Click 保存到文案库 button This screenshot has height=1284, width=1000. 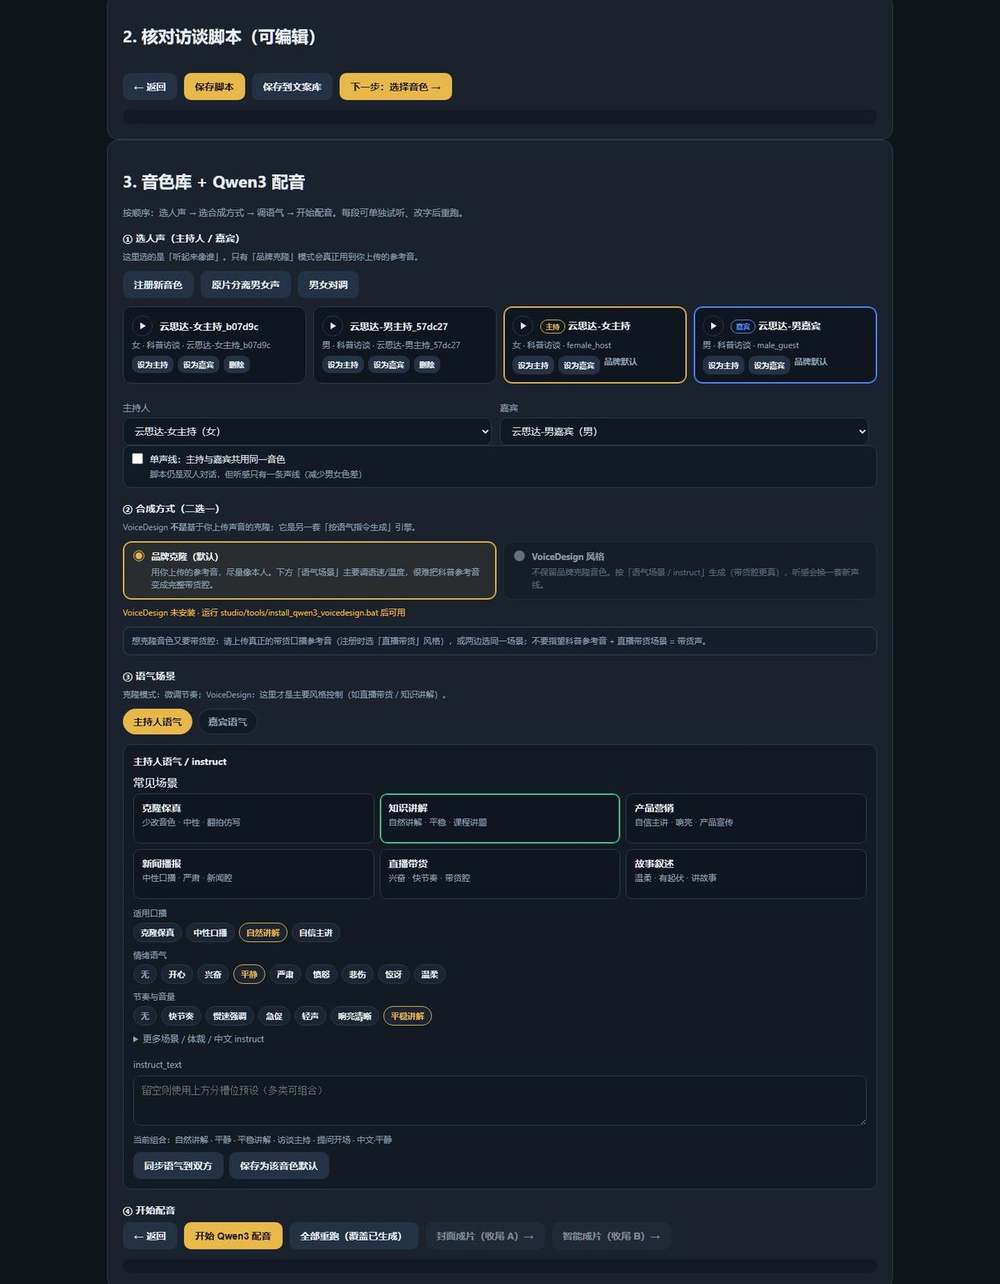click(292, 87)
